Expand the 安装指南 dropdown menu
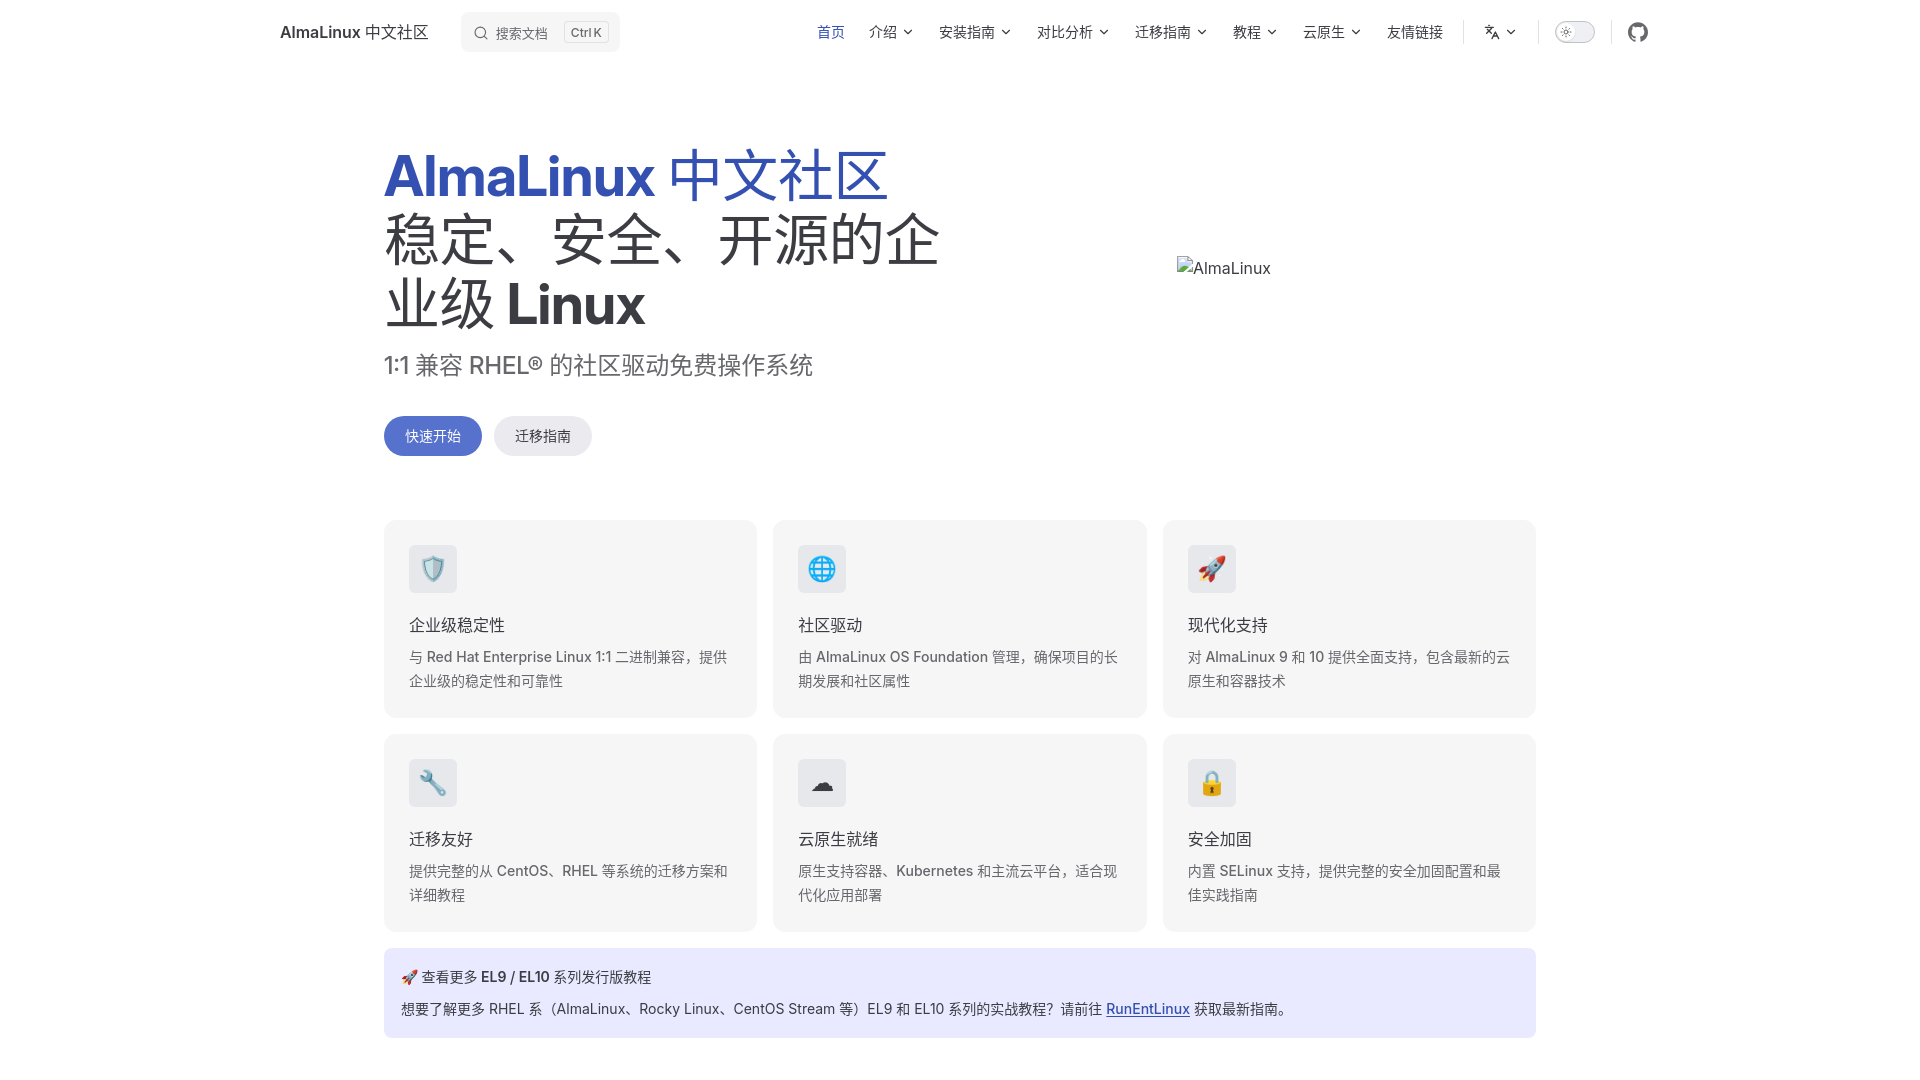 pyautogui.click(x=975, y=32)
